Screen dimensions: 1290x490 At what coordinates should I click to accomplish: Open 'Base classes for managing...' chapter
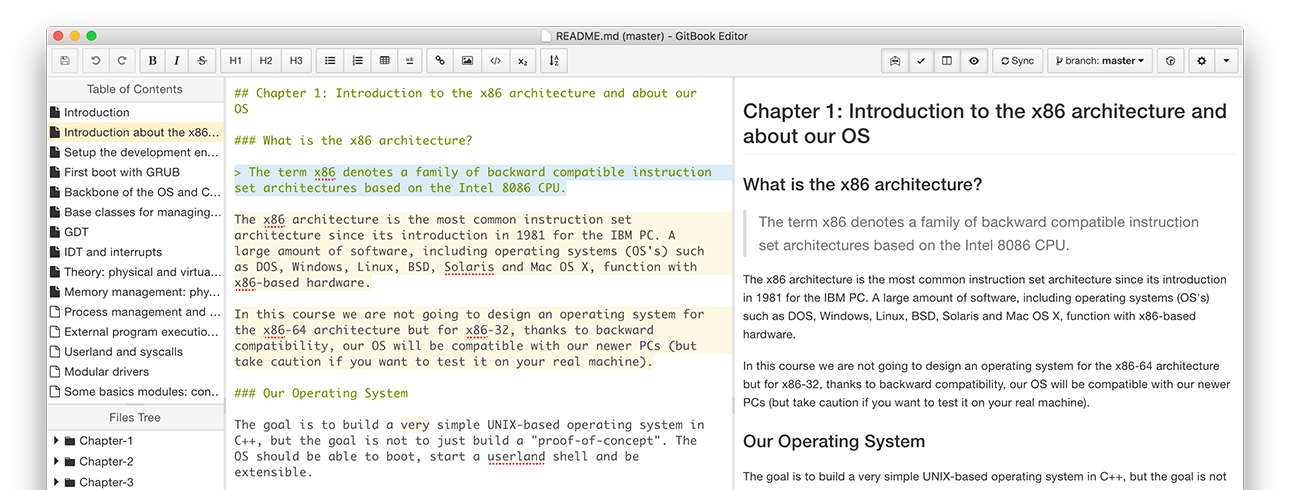(x=135, y=212)
